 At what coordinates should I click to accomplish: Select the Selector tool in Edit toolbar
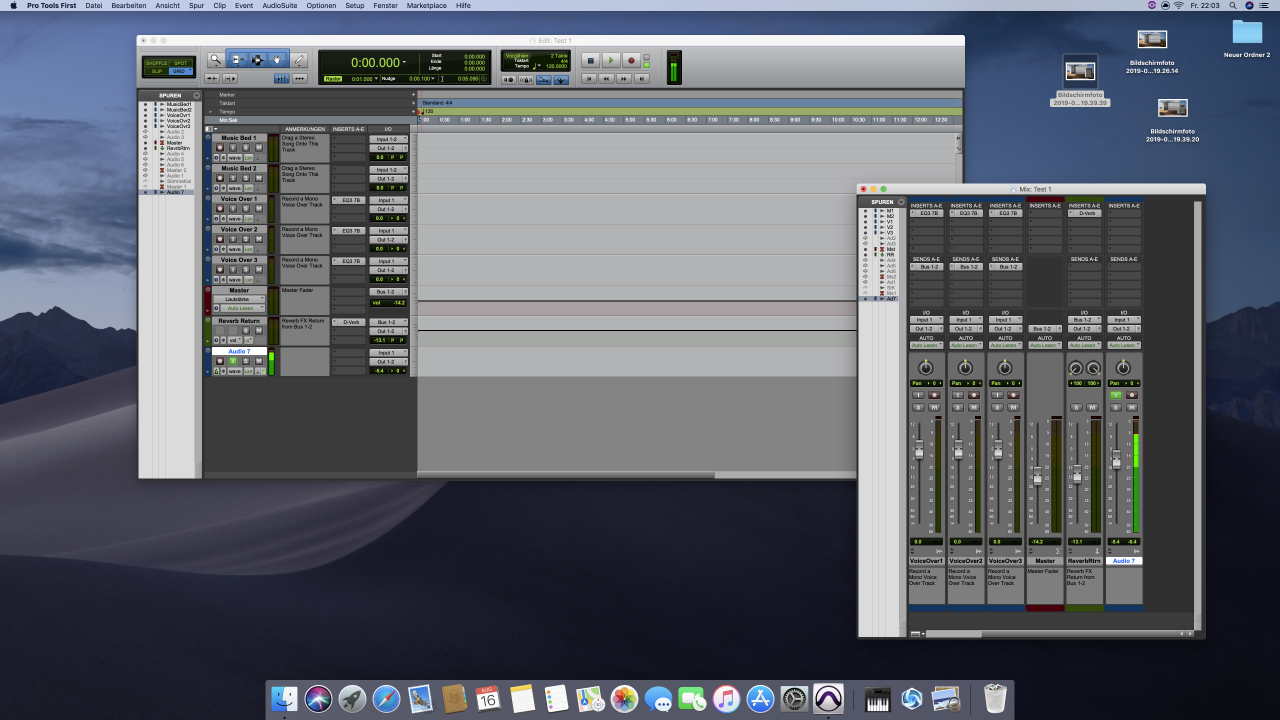pyautogui.click(x=258, y=60)
